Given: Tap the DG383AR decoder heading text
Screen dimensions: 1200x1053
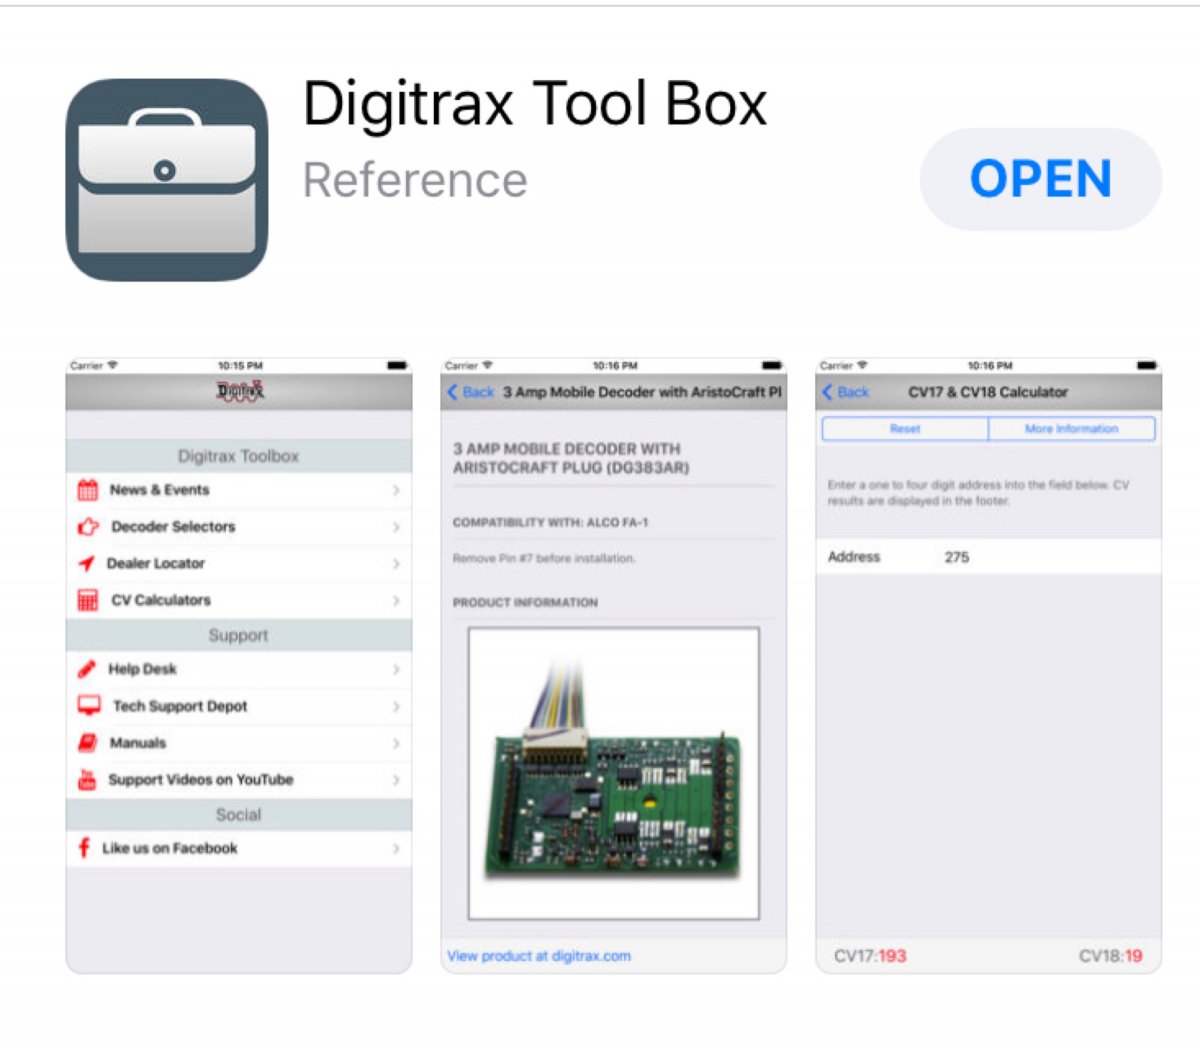Looking at the screenshot, I should click(x=571, y=458).
